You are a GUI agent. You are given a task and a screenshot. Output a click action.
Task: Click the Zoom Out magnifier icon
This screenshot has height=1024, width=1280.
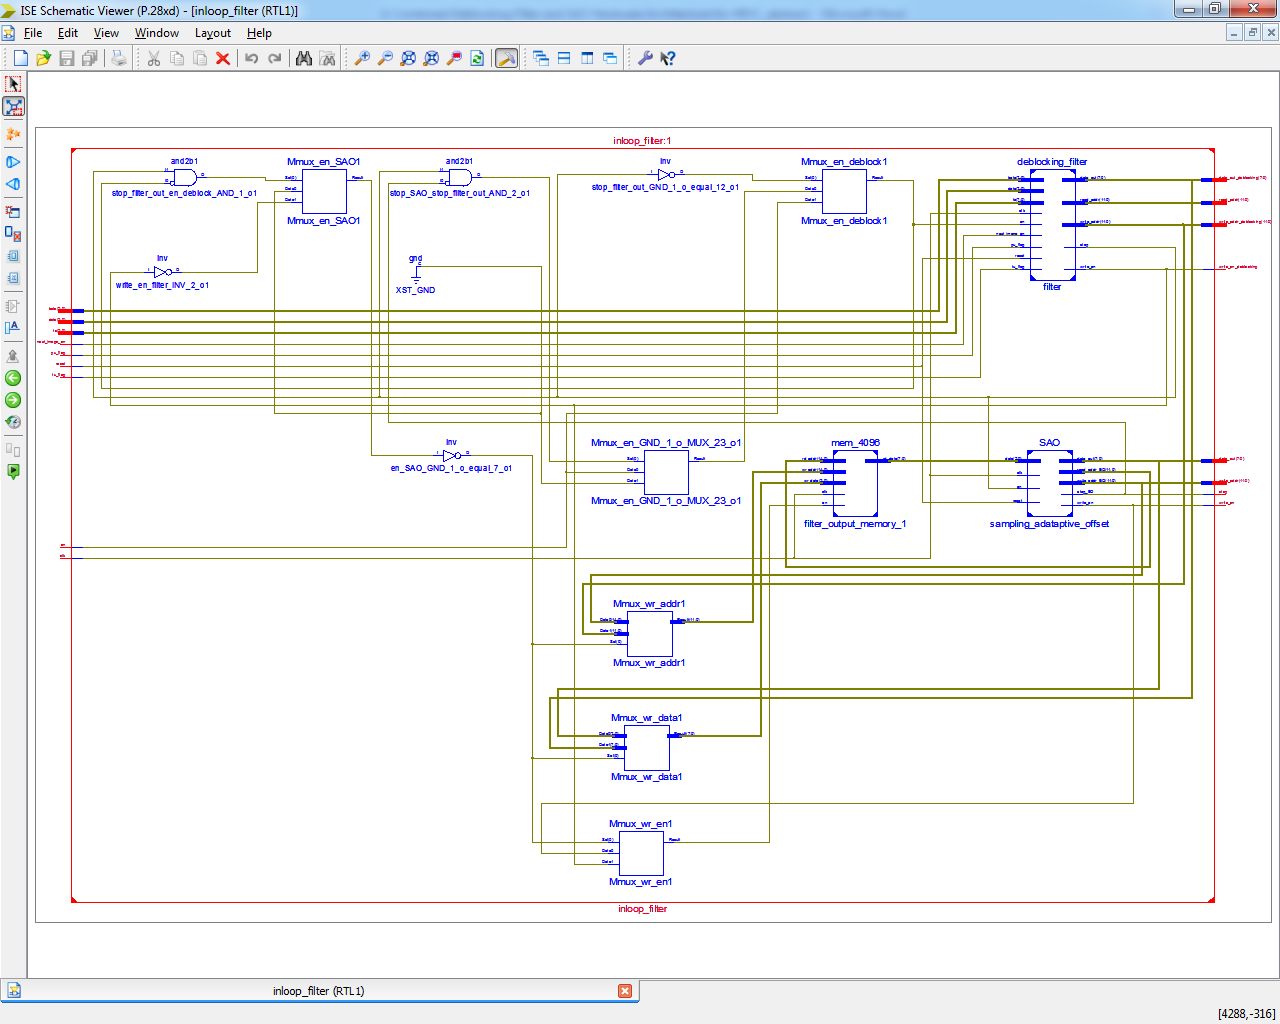(x=385, y=58)
